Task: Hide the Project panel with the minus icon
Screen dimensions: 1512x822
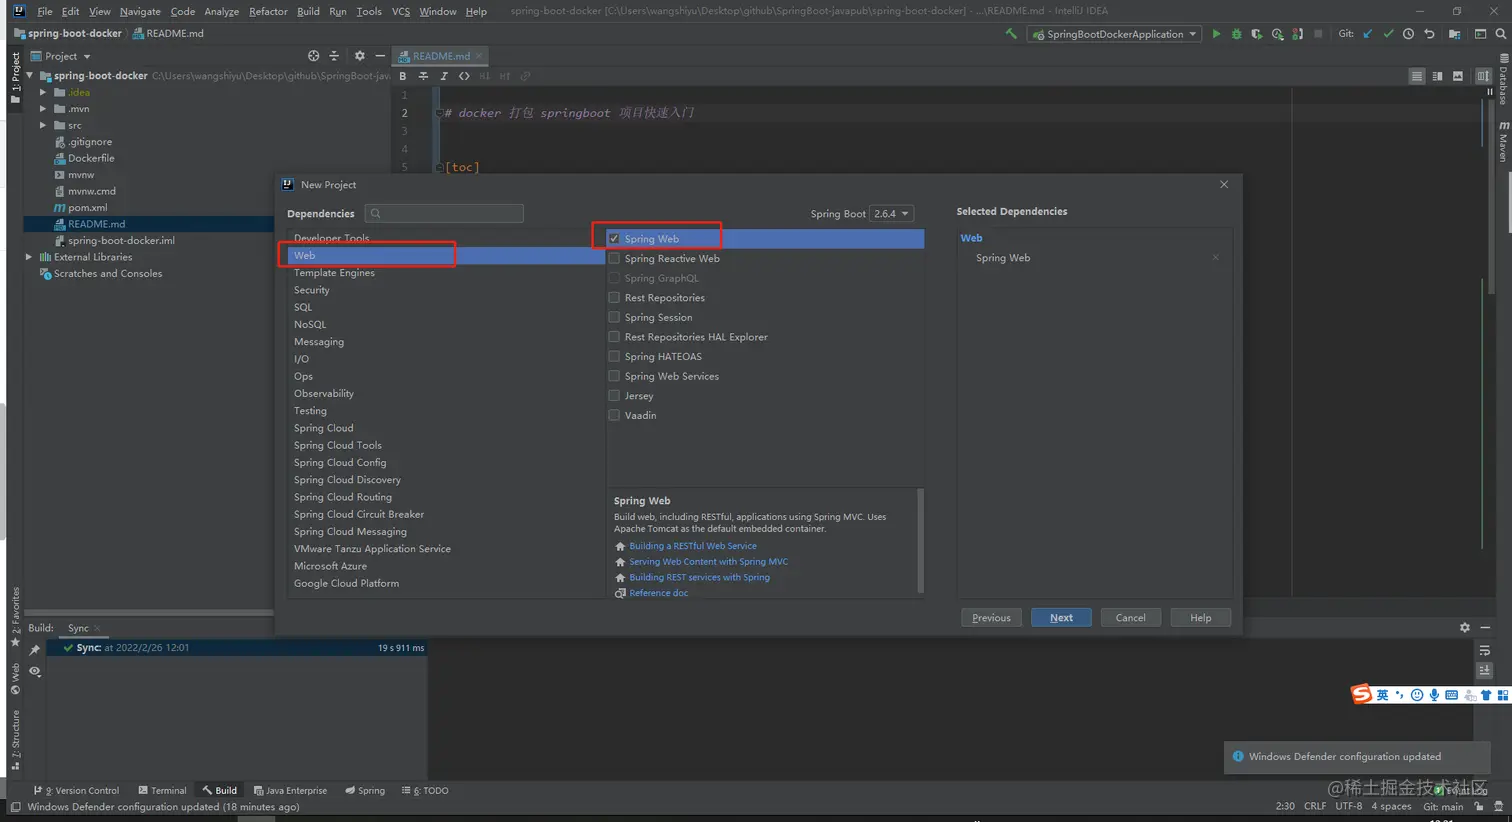Action: [x=380, y=56]
